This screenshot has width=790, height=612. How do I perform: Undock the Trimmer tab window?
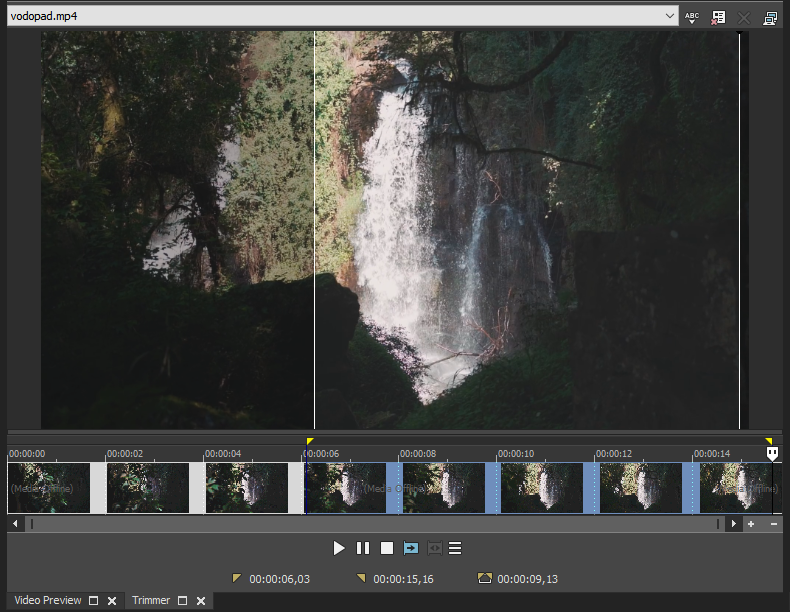182,601
